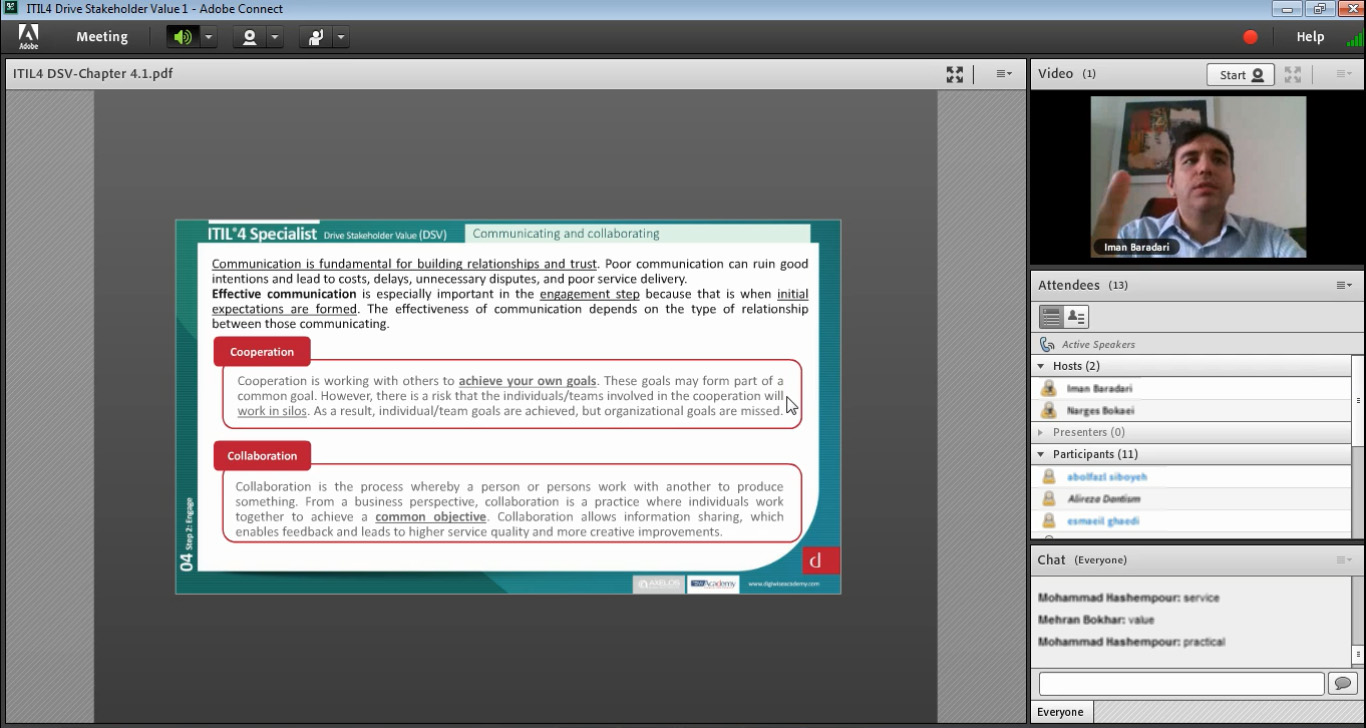This screenshot has width=1366, height=728.
Task: Click the slide's Collaboration red label
Action: click(x=262, y=456)
